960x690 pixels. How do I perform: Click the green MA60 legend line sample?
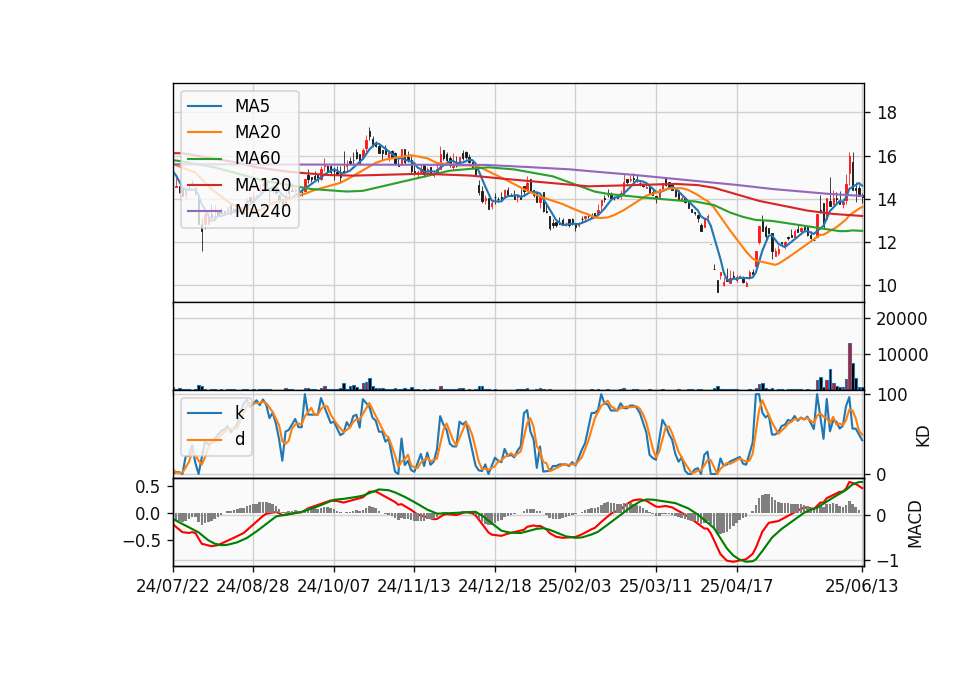click(x=204, y=159)
